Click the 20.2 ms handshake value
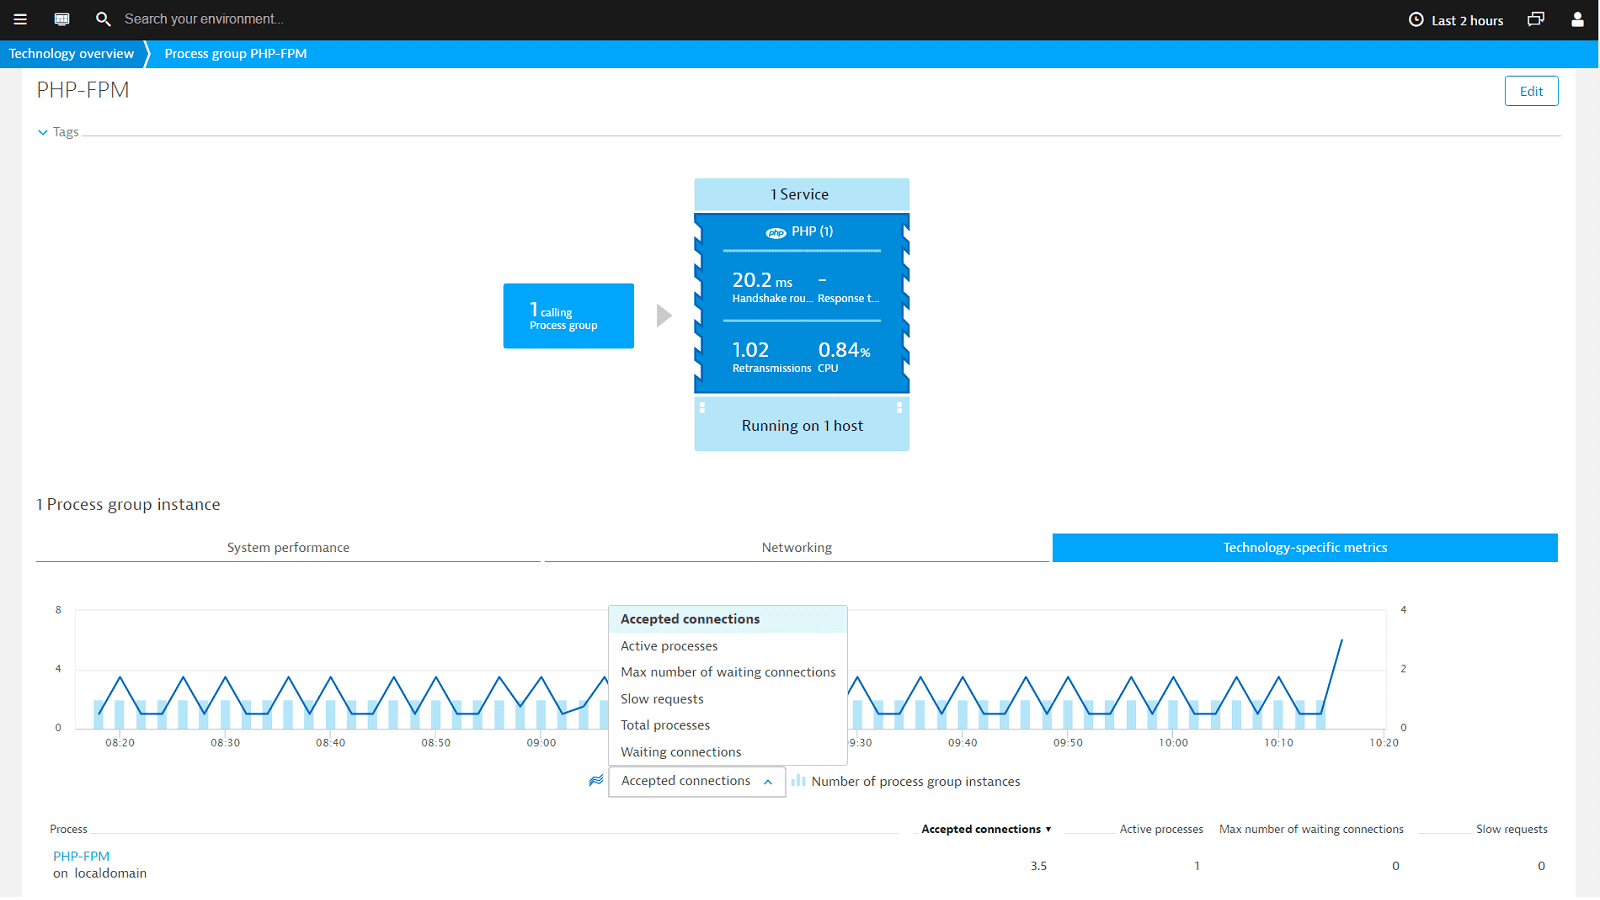This screenshot has width=1600, height=900. pos(762,281)
